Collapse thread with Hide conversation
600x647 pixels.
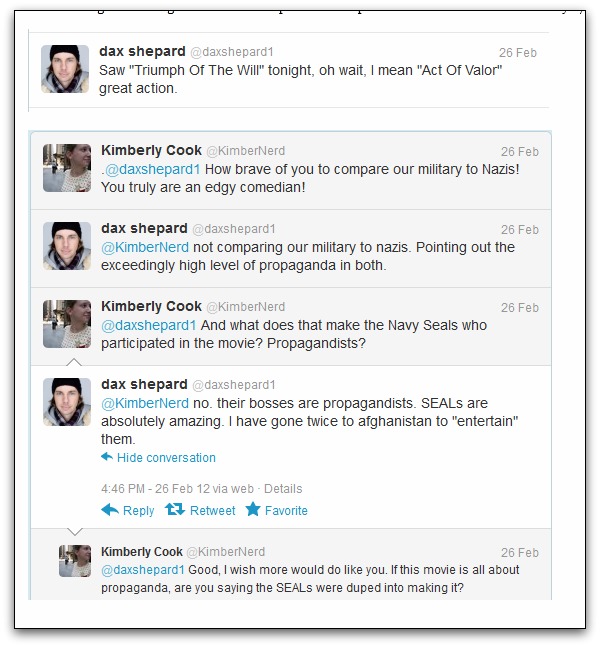165,458
